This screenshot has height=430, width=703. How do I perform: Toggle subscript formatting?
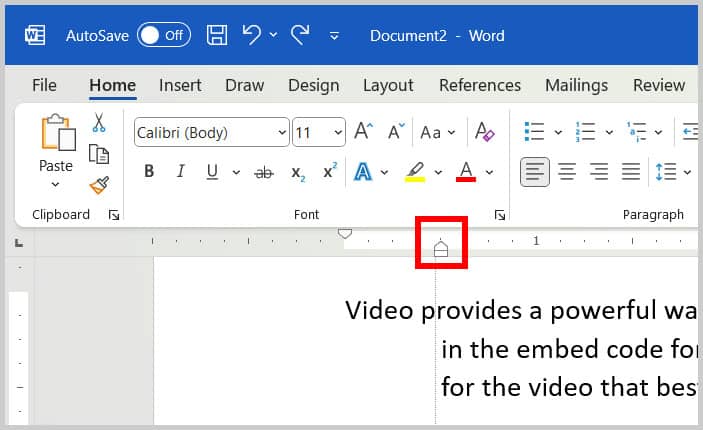click(298, 173)
